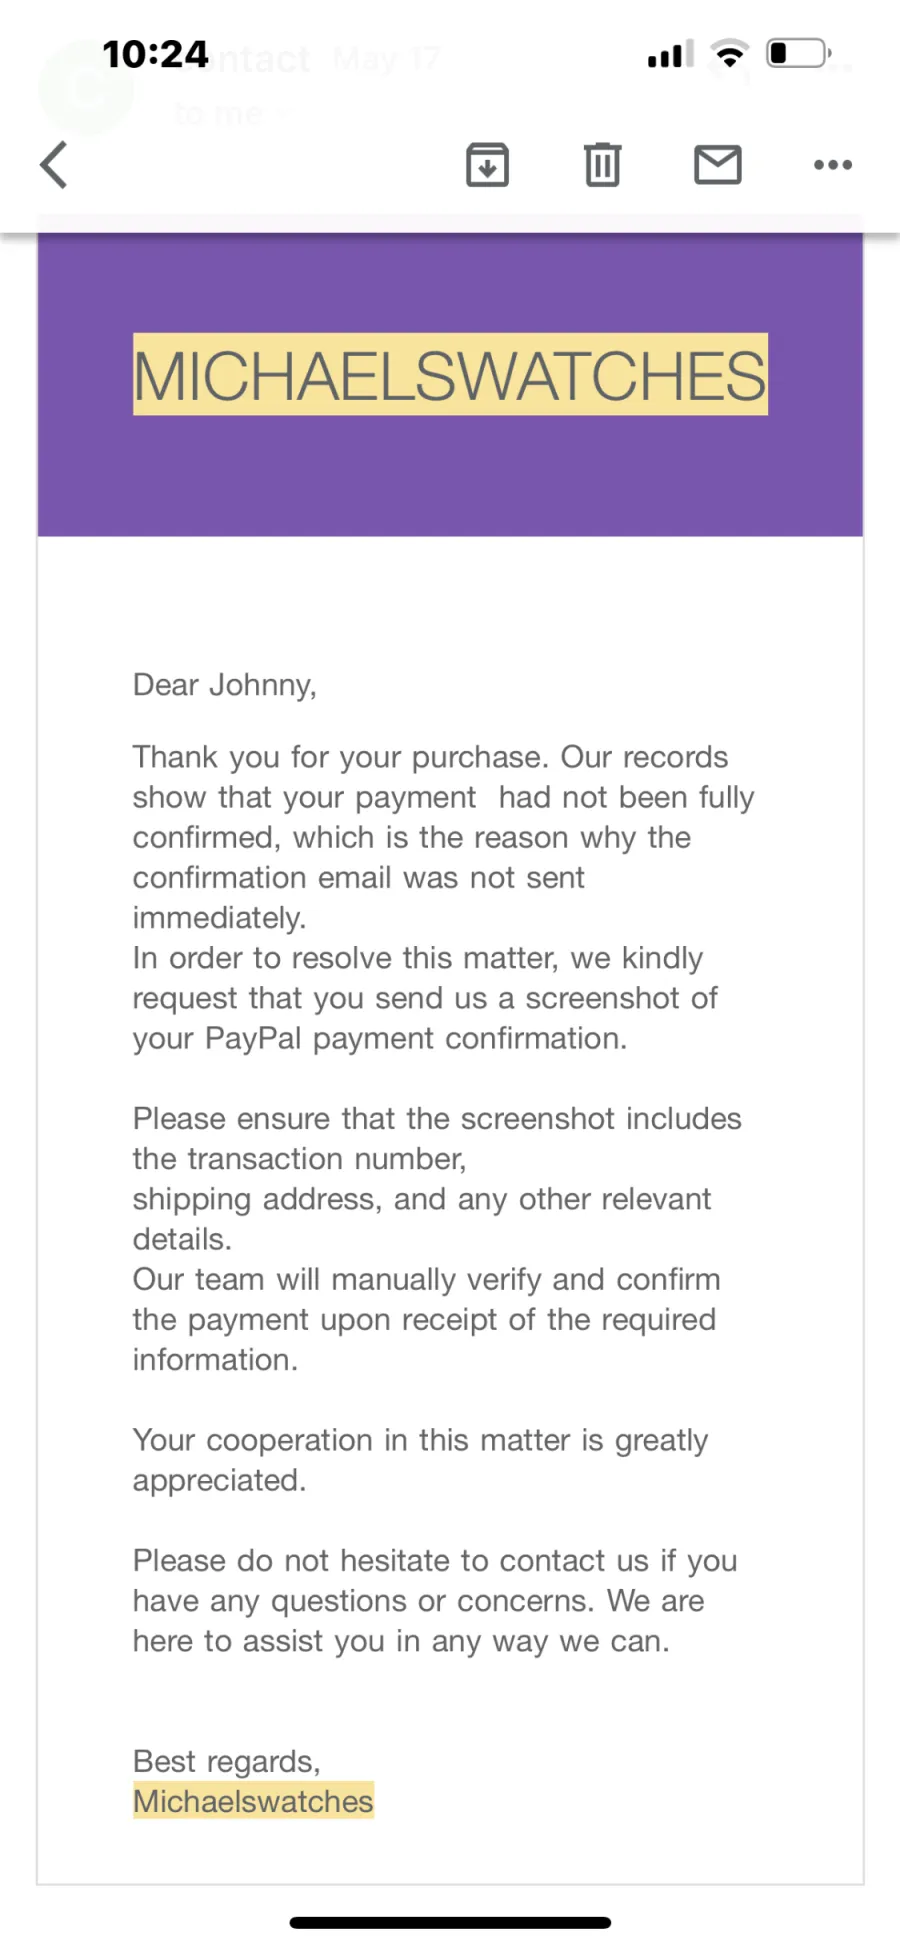Tap the back arrow to return to inbox
900x1948 pixels.
click(54, 165)
